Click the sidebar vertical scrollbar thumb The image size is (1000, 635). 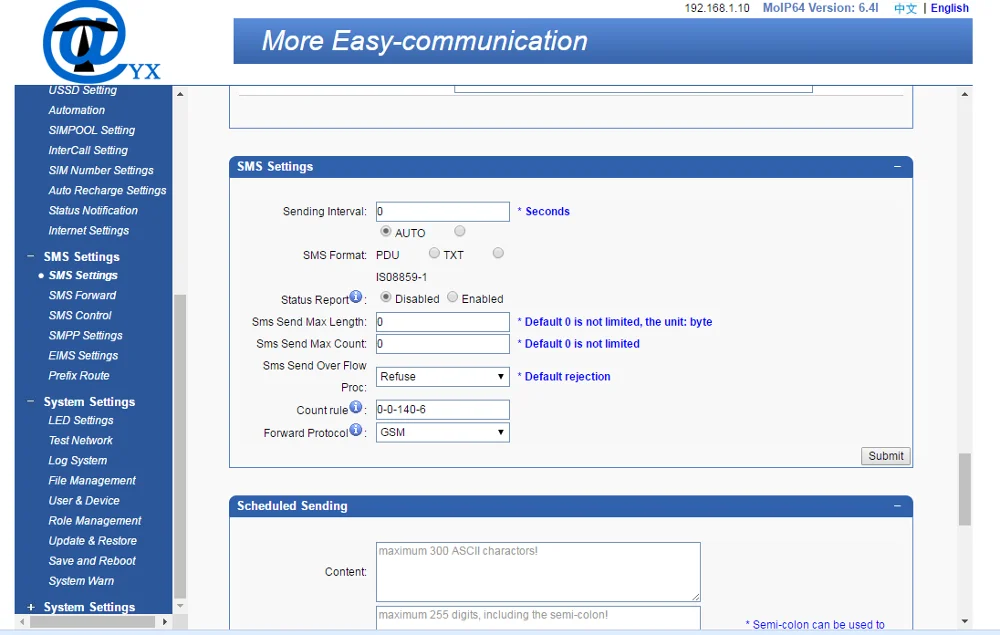pyautogui.click(x=180, y=446)
